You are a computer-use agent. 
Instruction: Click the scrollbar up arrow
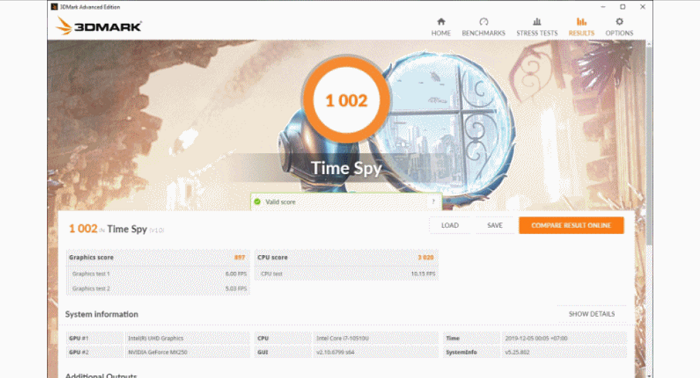tap(649, 44)
